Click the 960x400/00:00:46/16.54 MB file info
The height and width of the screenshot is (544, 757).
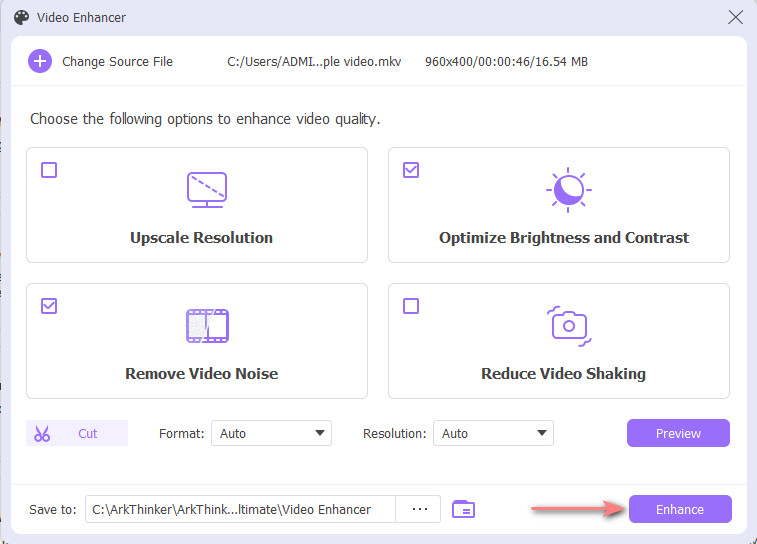tap(506, 62)
